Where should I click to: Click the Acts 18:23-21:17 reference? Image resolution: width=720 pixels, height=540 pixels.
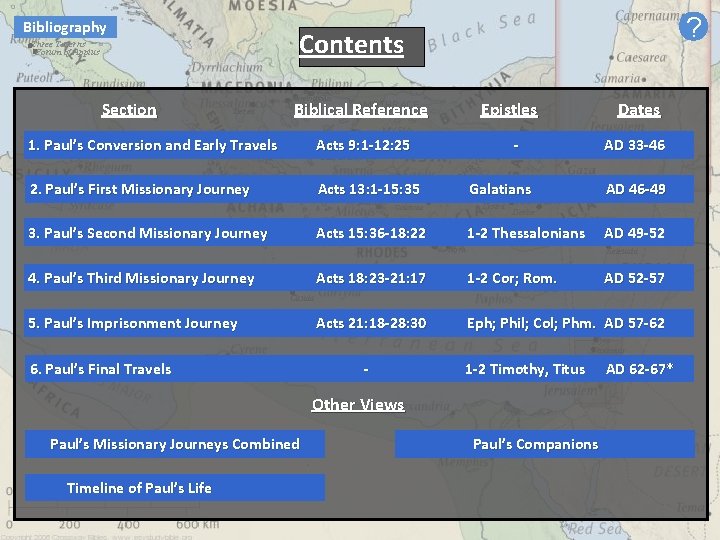(x=371, y=278)
